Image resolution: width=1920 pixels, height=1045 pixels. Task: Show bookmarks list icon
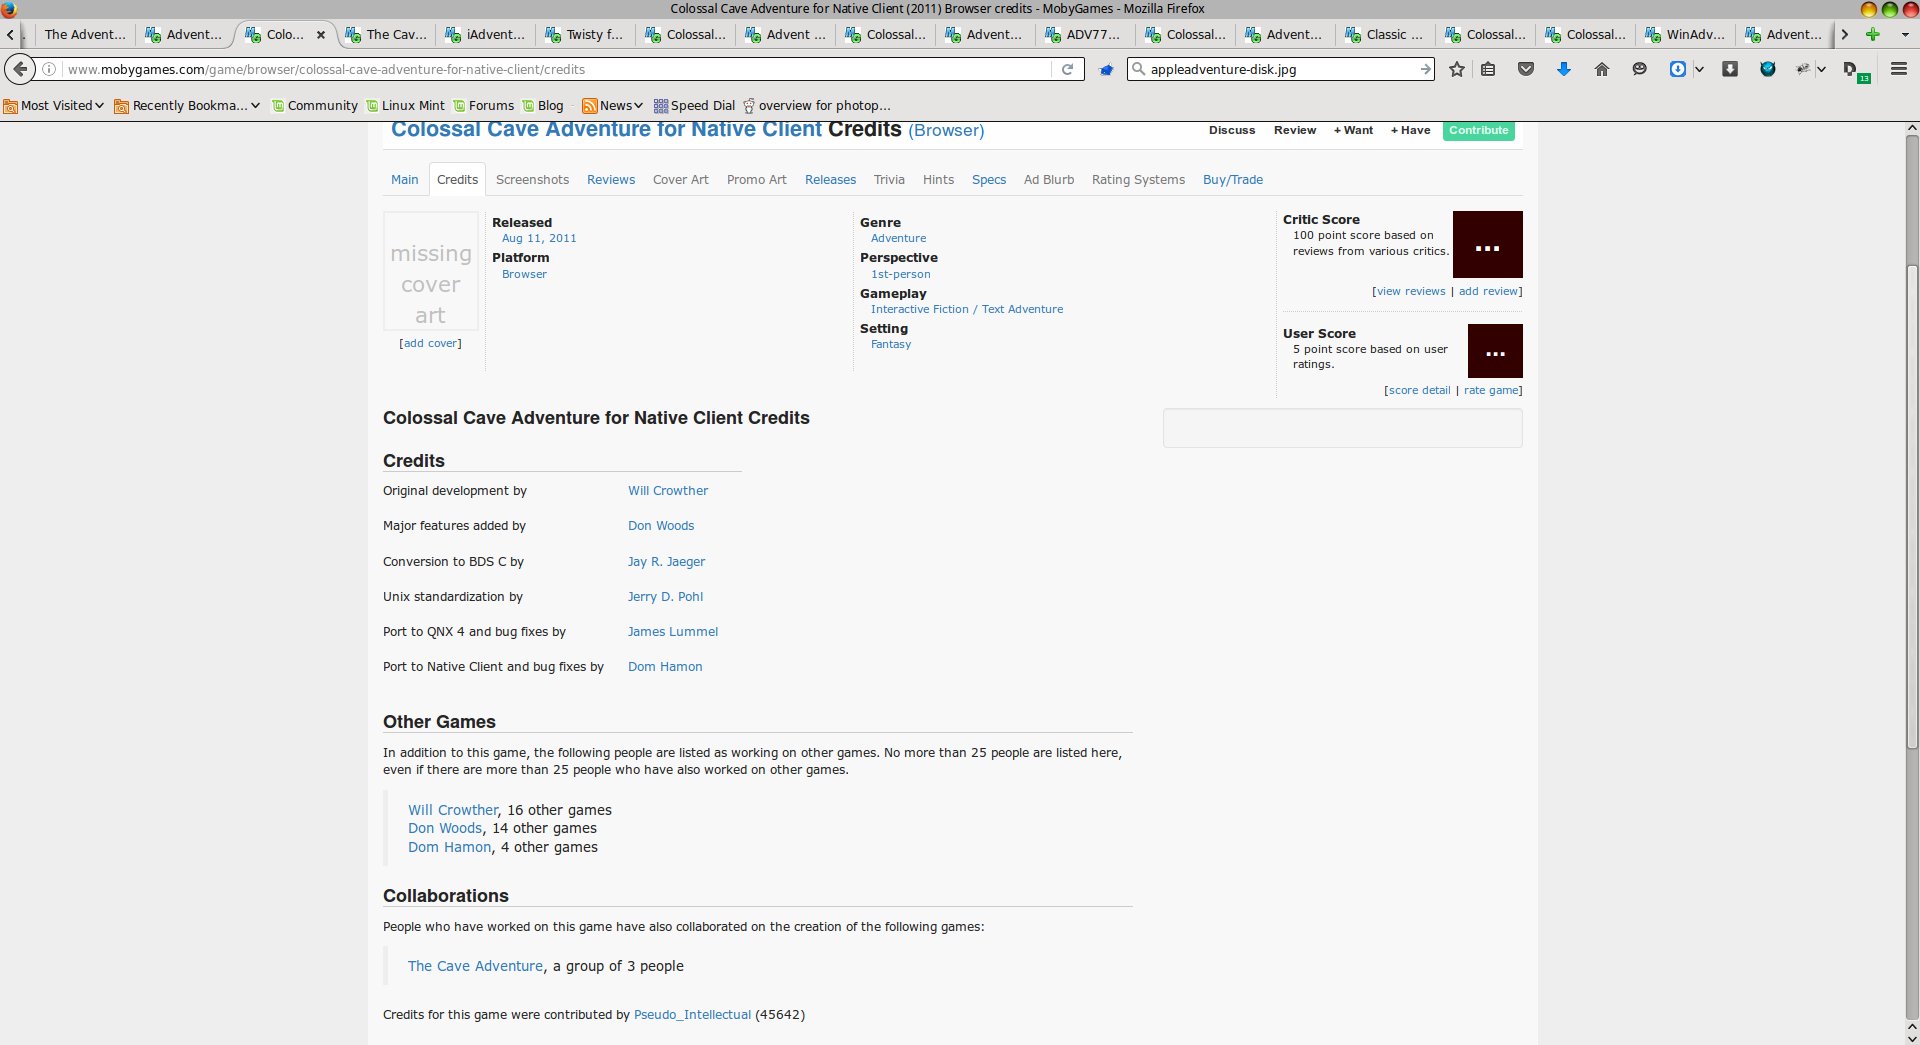1489,69
